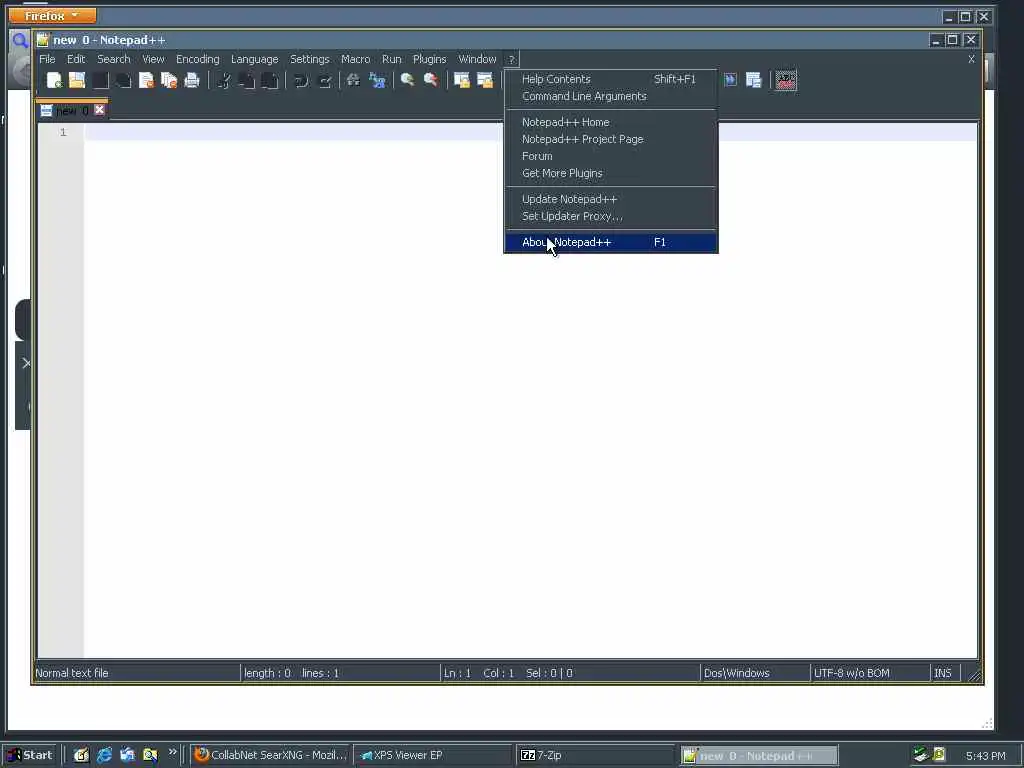The image size is (1024, 768).
Task: Click the Save All toolbar icon
Action: pyautogui.click(x=123, y=80)
